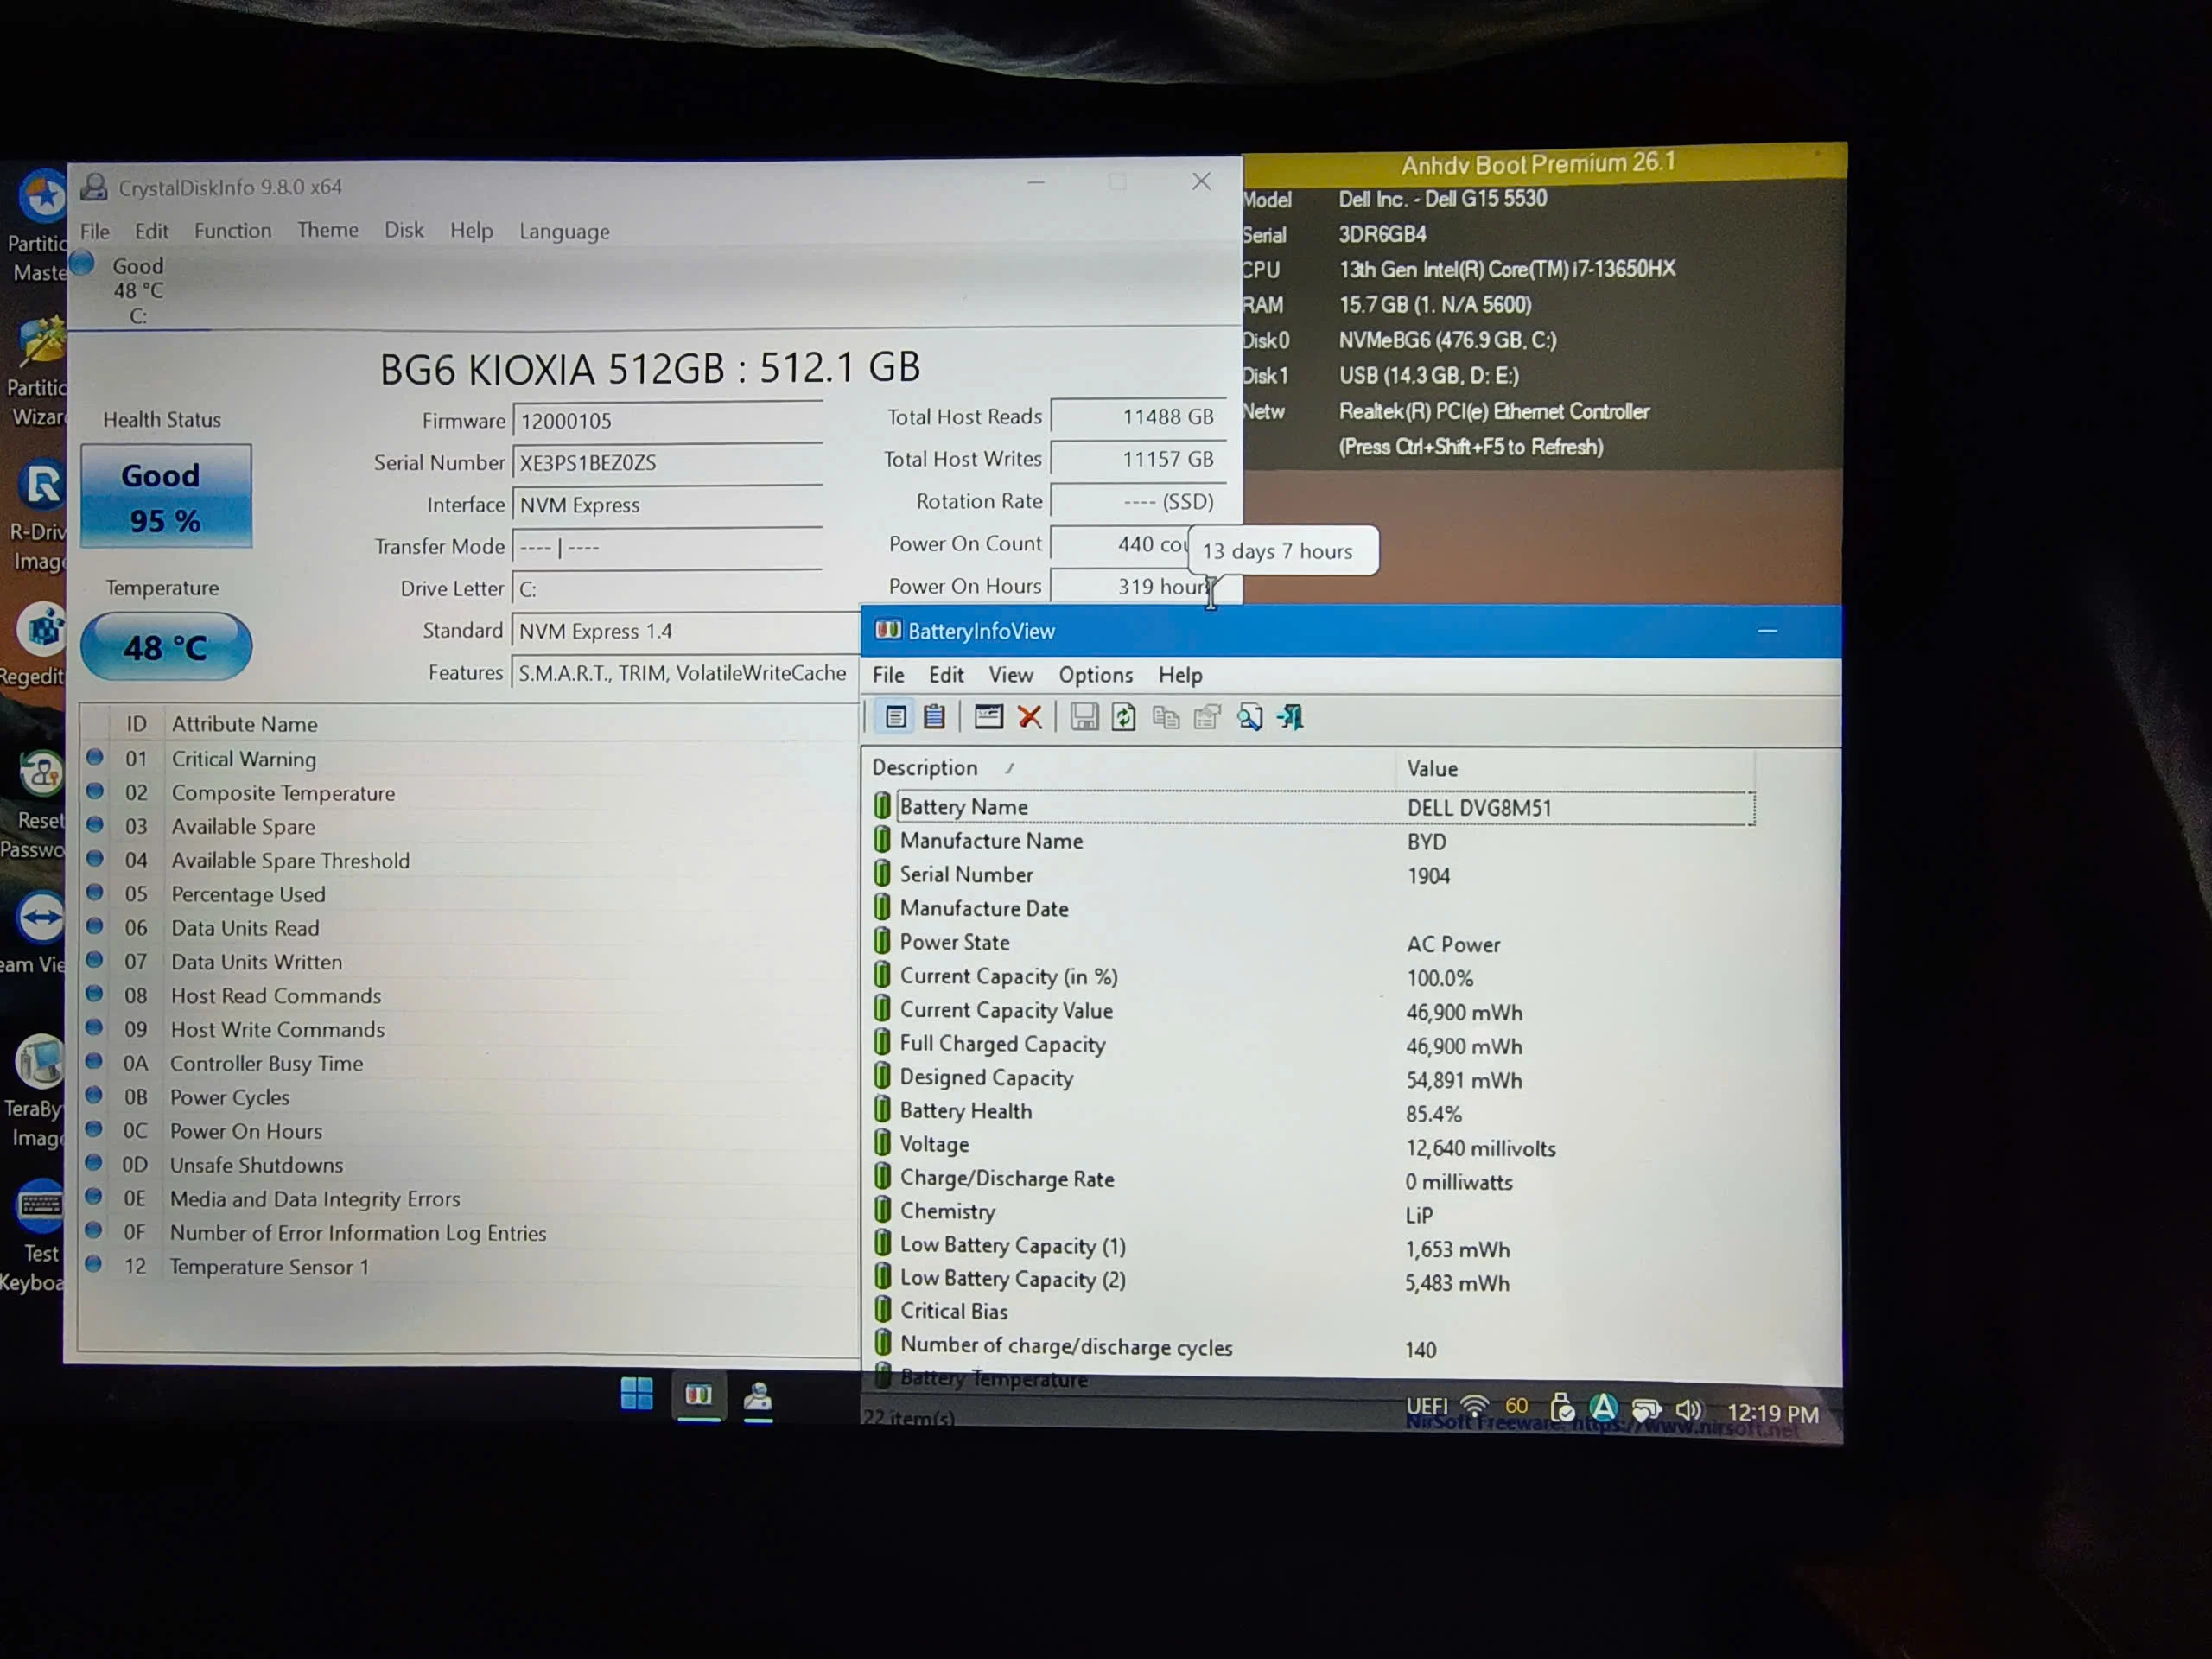Select the Full Charged Capacity row
The height and width of the screenshot is (1659, 2212).
1313,1045
